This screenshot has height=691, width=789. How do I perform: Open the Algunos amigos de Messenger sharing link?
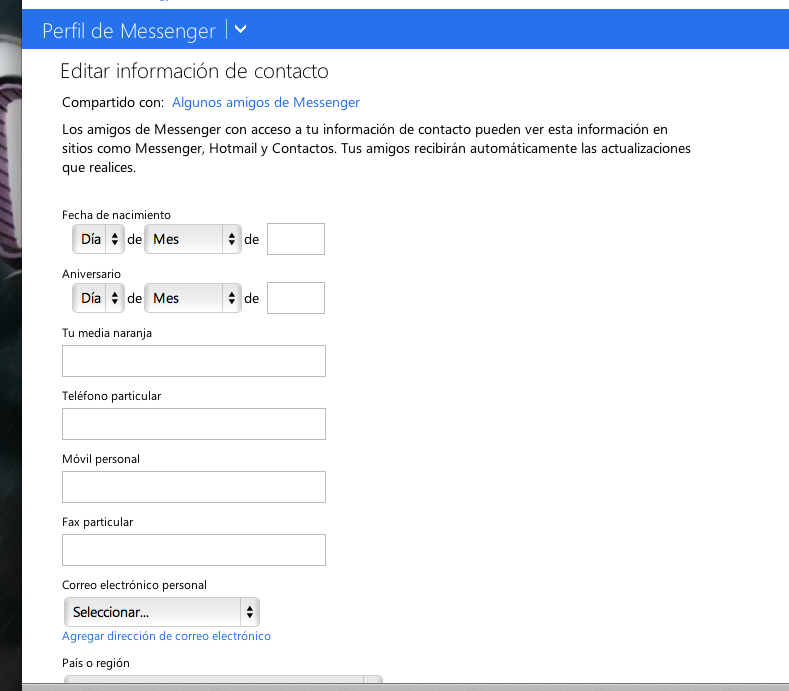click(266, 102)
